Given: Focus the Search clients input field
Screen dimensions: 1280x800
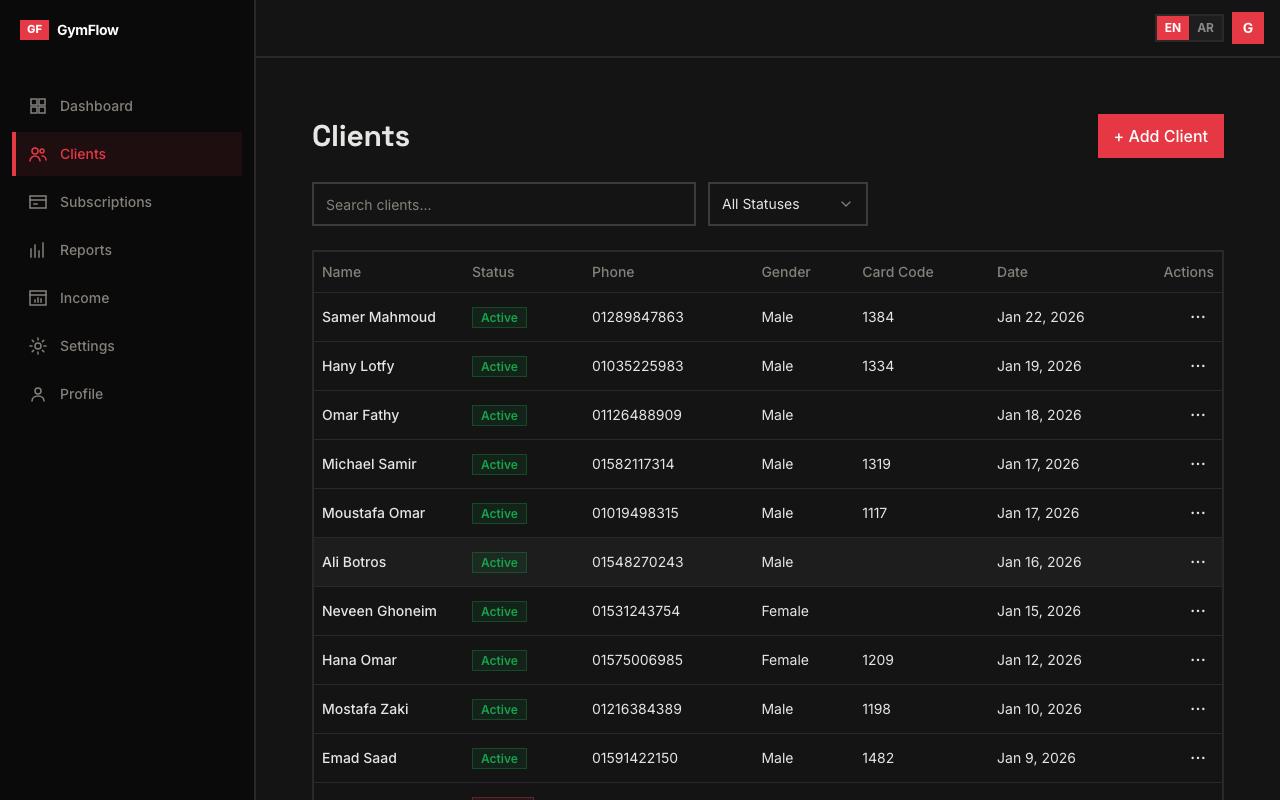Looking at the screenshot, I should [503, 204].
